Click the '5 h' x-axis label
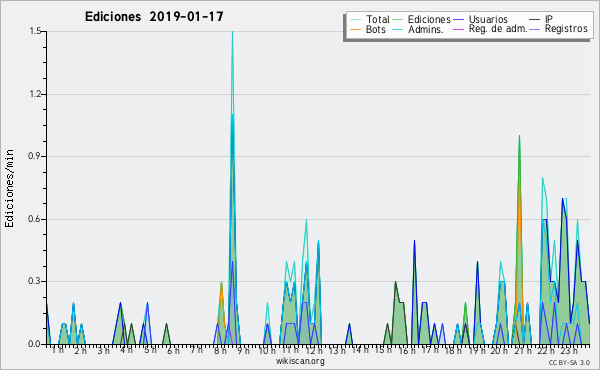This screenshot has height=370, width=600. [x=150, y=350]
